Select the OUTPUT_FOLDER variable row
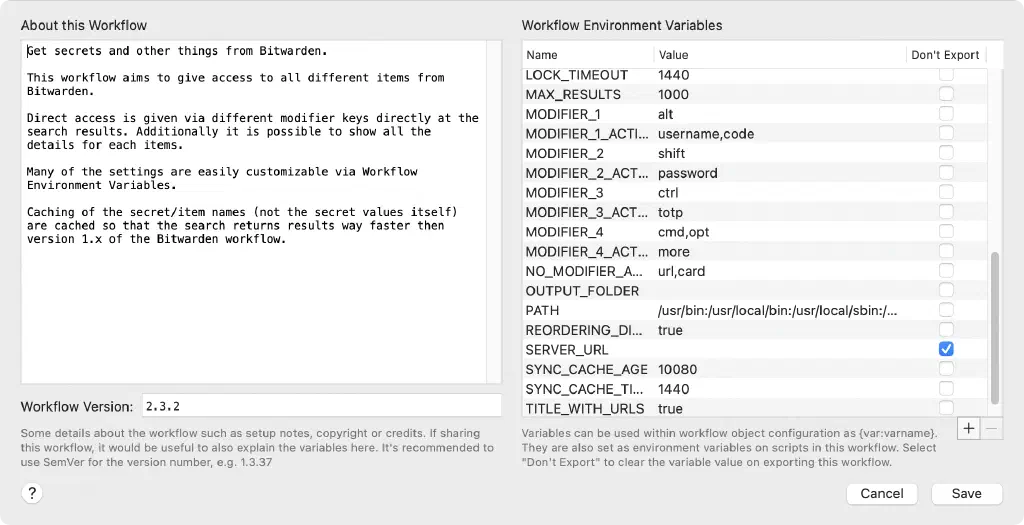The image size is (1024, 525). (754, 291)
